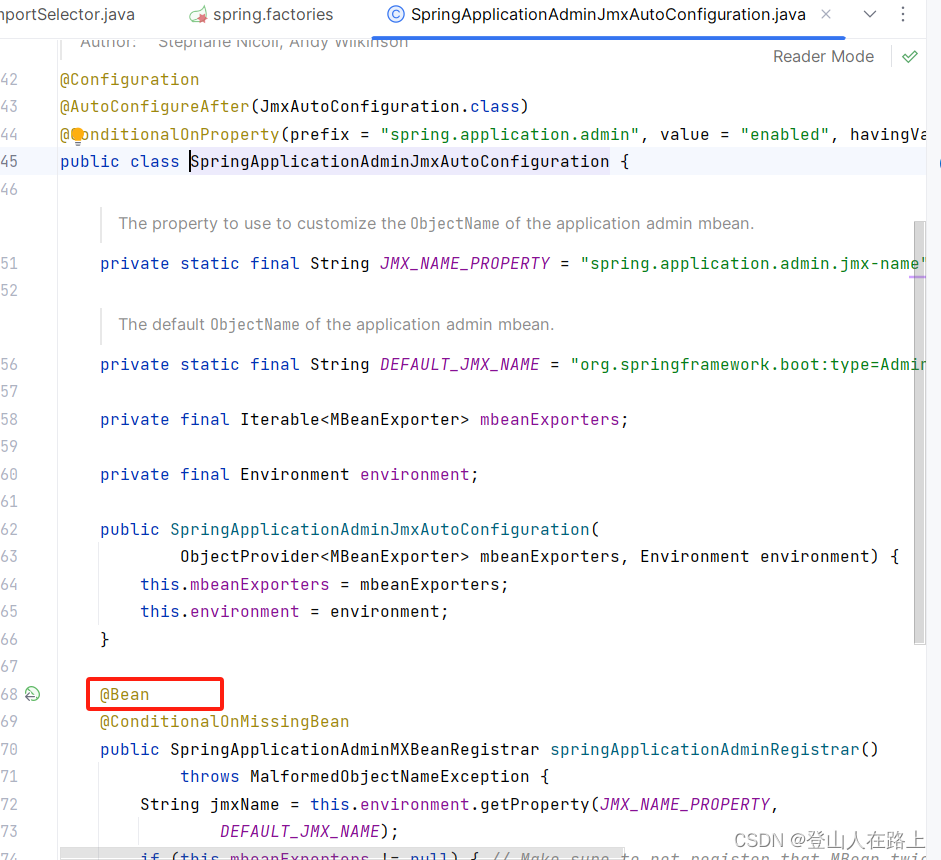The height and width of the screenshot is (860, 941).
Task: Click the @Bean annotation
Action: [x=124, y=694]
